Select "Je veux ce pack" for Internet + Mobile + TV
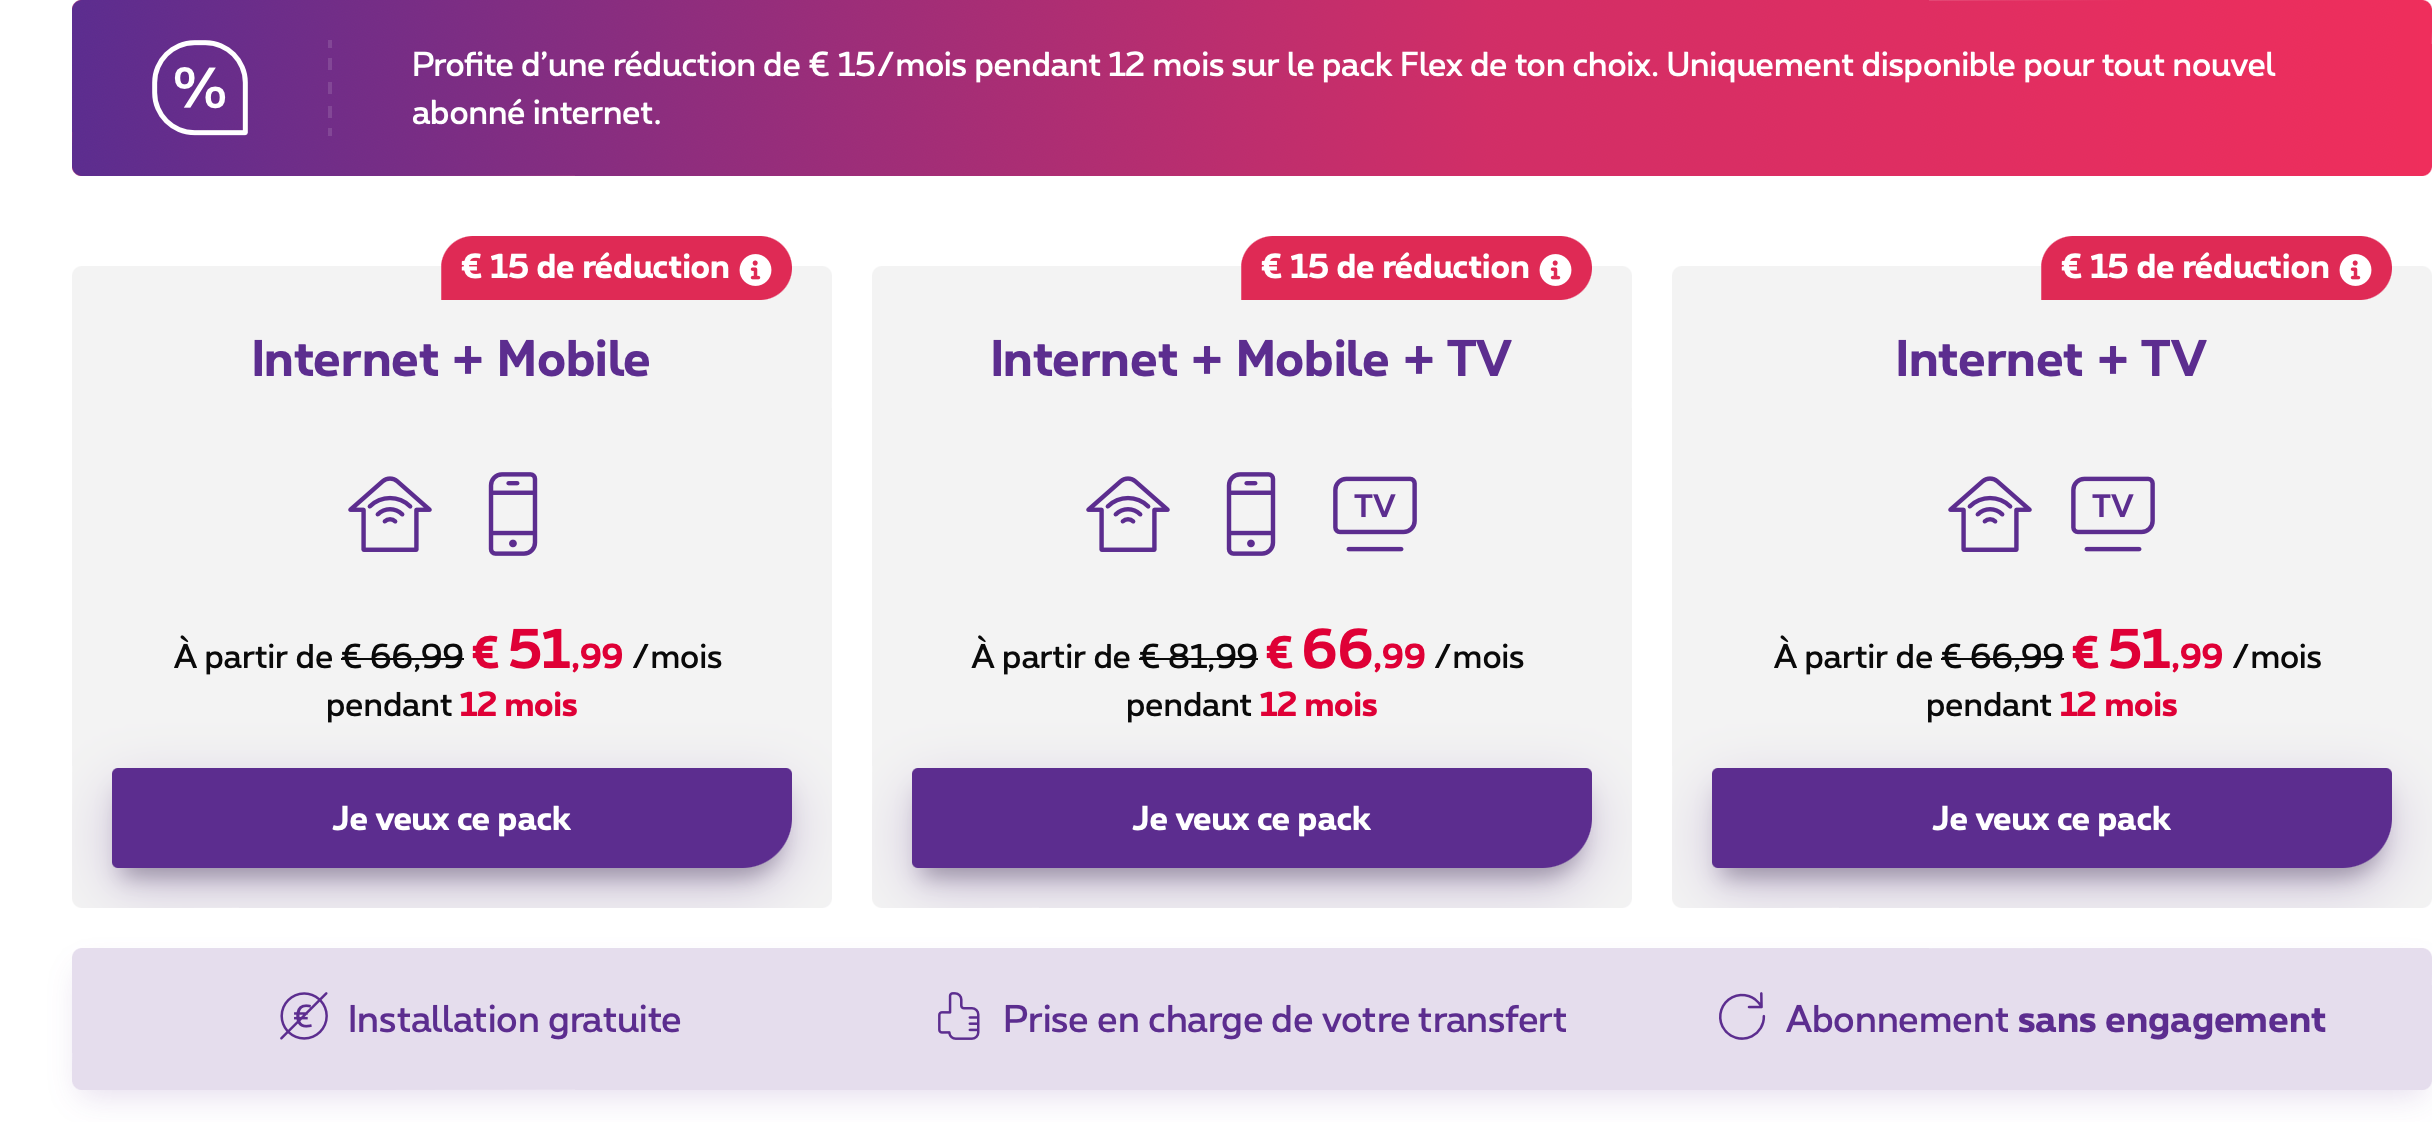This screenshot has height=1122, width=2432. pos(1252,818)
